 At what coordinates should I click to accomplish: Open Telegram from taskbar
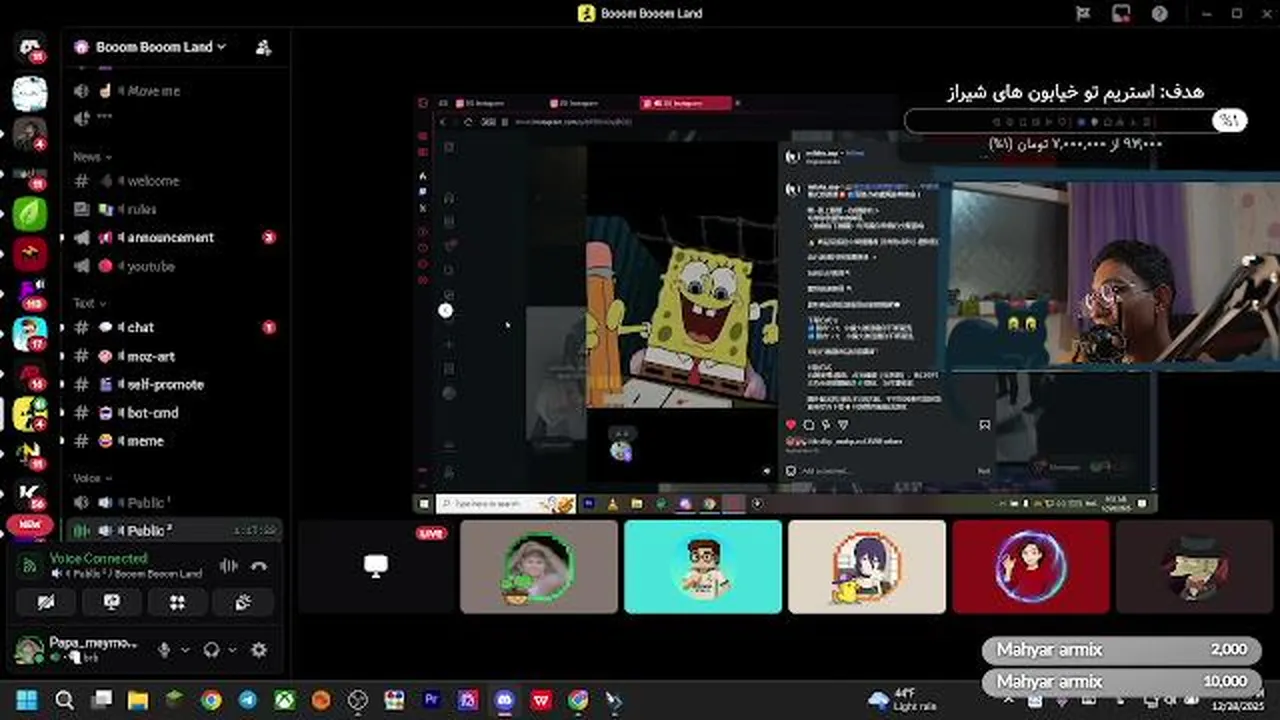[247, 700]
